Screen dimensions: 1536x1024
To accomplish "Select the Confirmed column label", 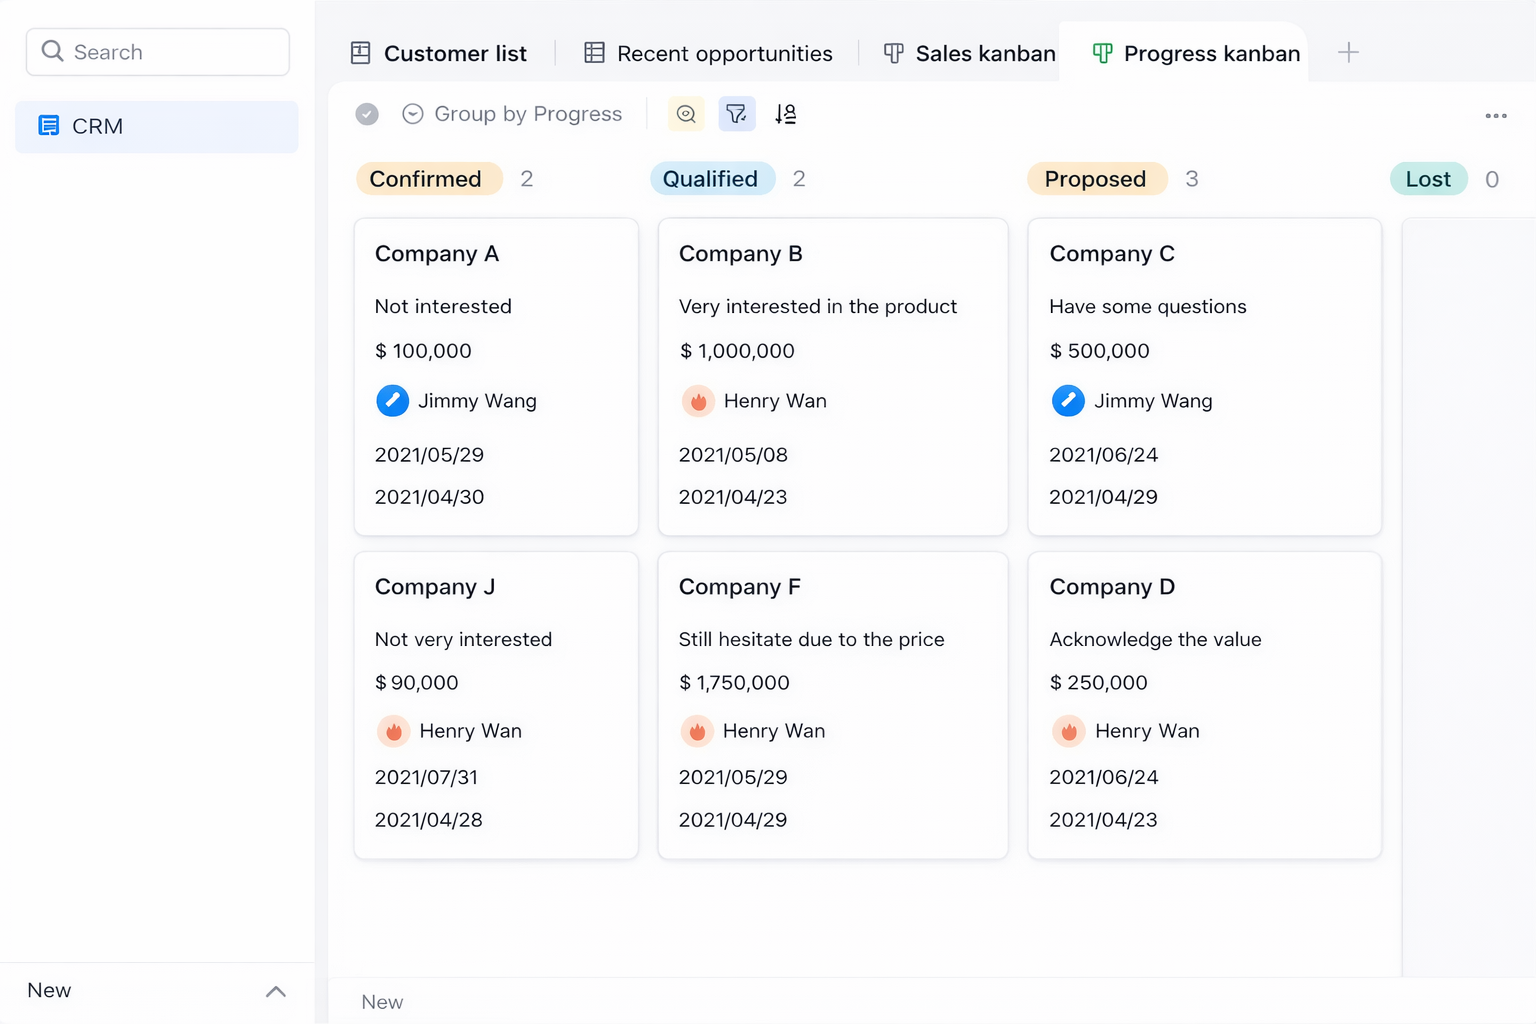I will click(x=428, y=179).
